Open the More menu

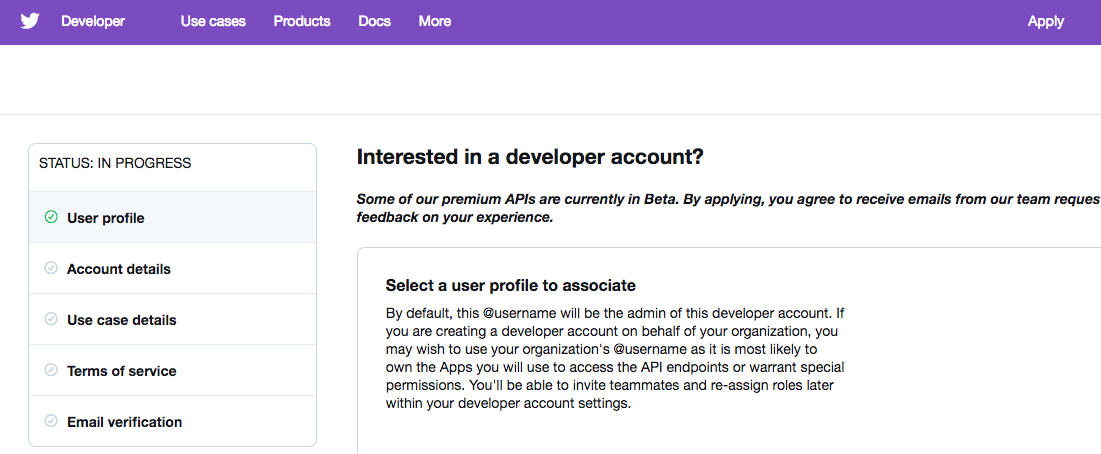coord(435,21)
